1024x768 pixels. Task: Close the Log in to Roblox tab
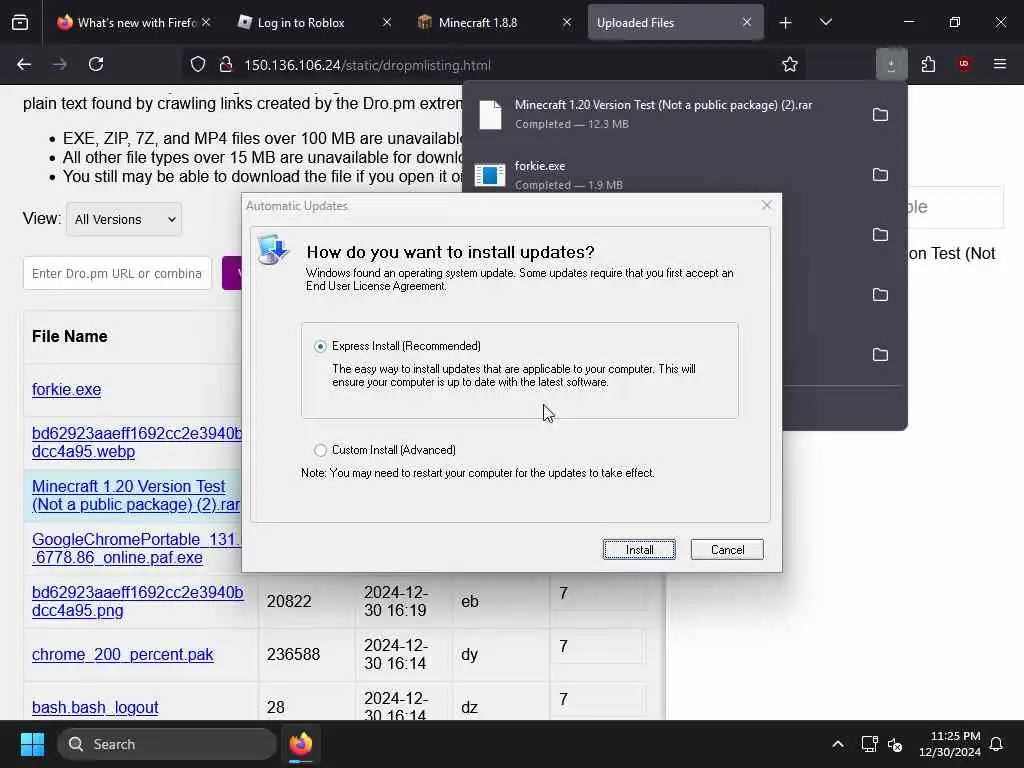[x=387, y=22]
